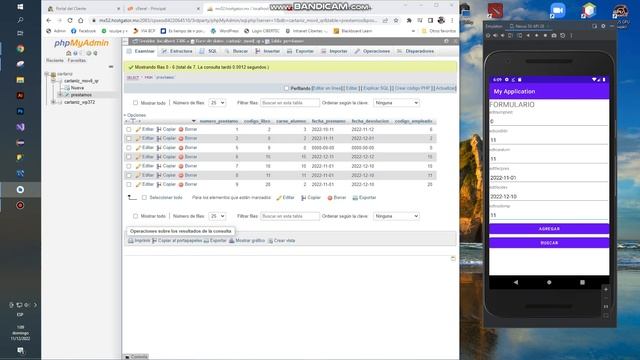Viewport: 640px width, 360px height.
Task: Click Favoritas link in phpMyAdmin sidebar
Action: click(77, 60)
